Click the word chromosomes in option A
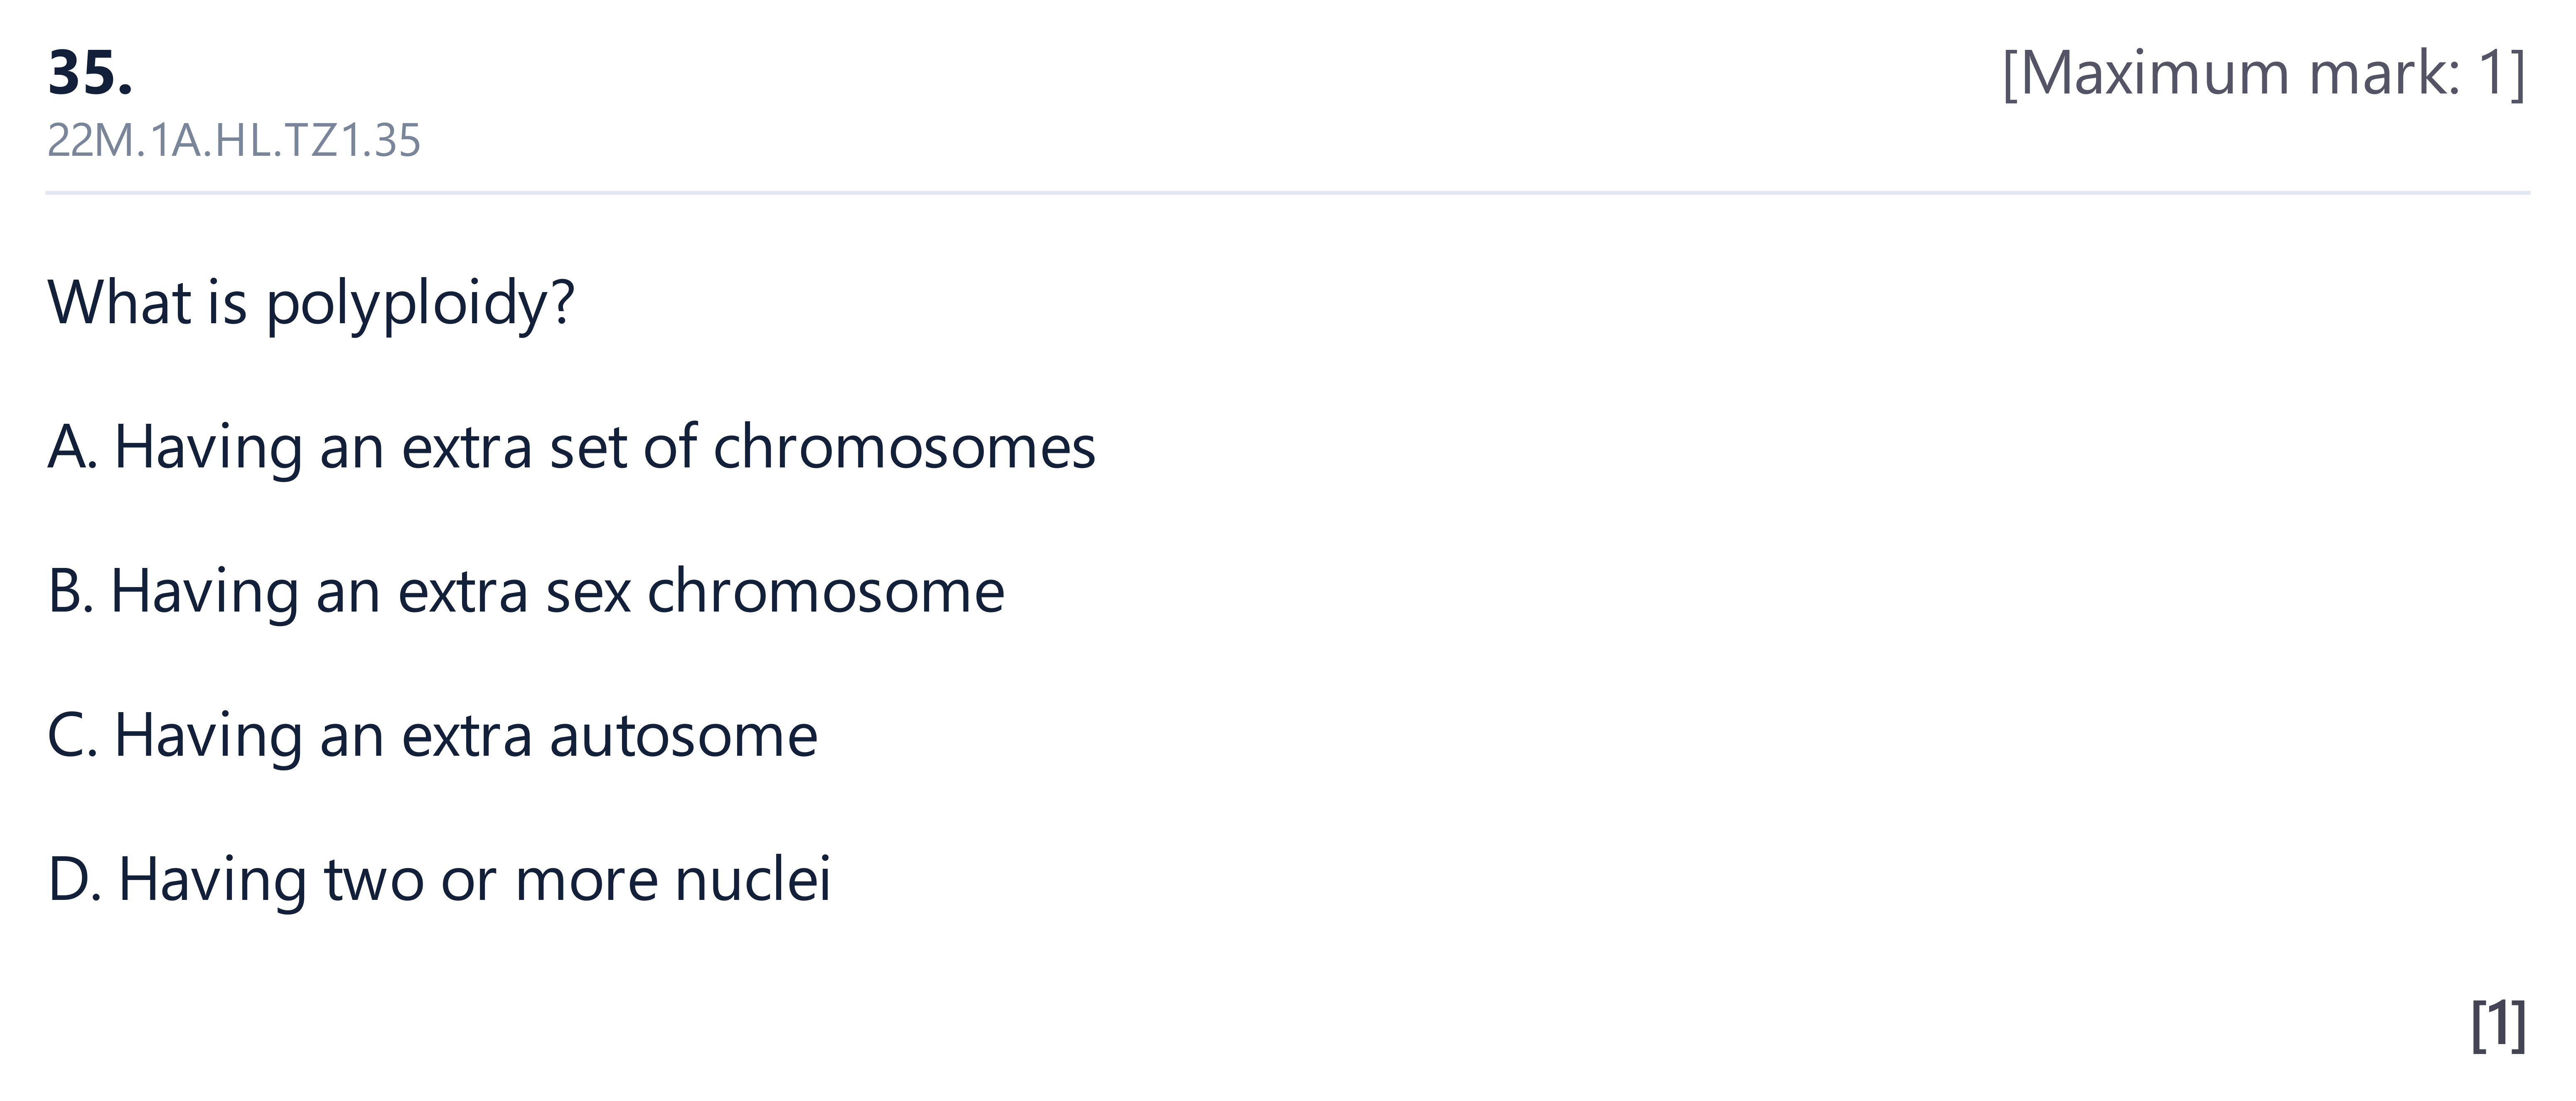 [904, 447]
